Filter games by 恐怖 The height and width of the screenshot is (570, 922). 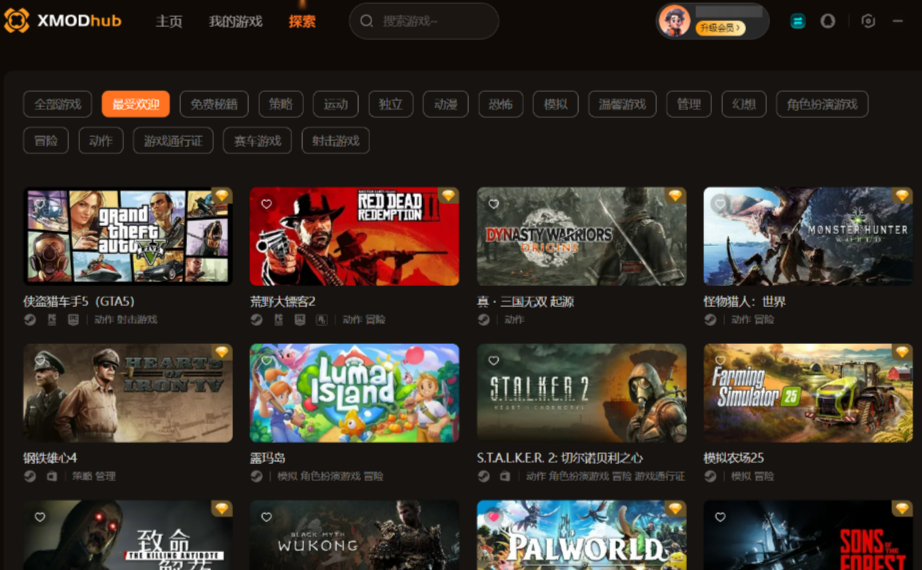(x=501, y=104)
